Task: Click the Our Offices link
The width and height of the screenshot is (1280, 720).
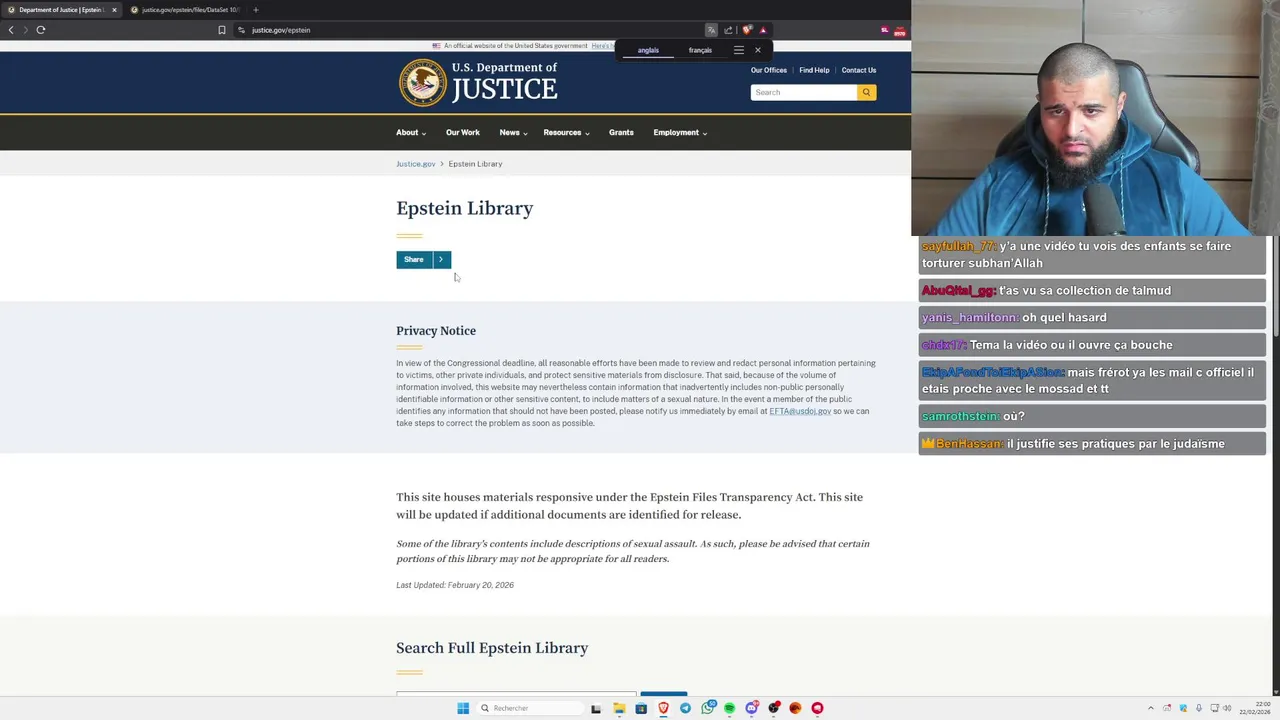Action: click(769, 70)
